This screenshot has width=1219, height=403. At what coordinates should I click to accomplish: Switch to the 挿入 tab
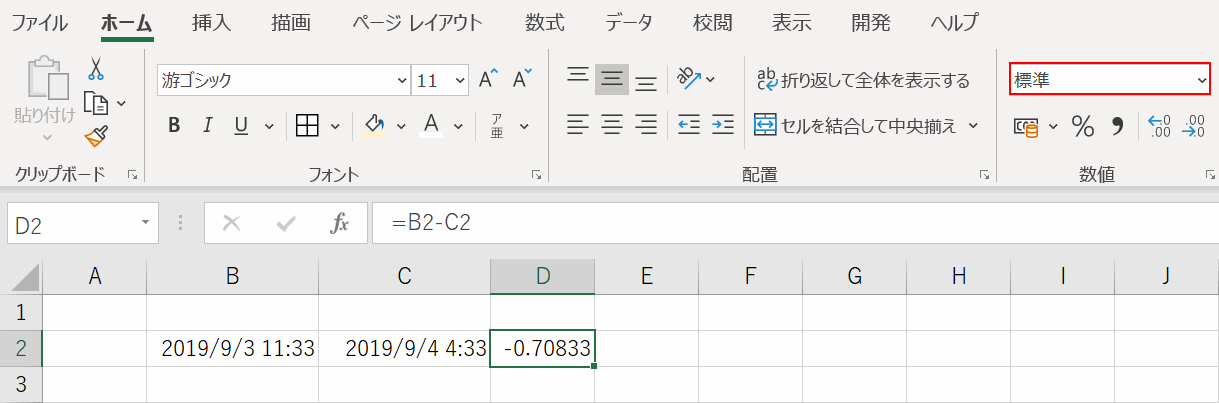click(x=211, y=22)
